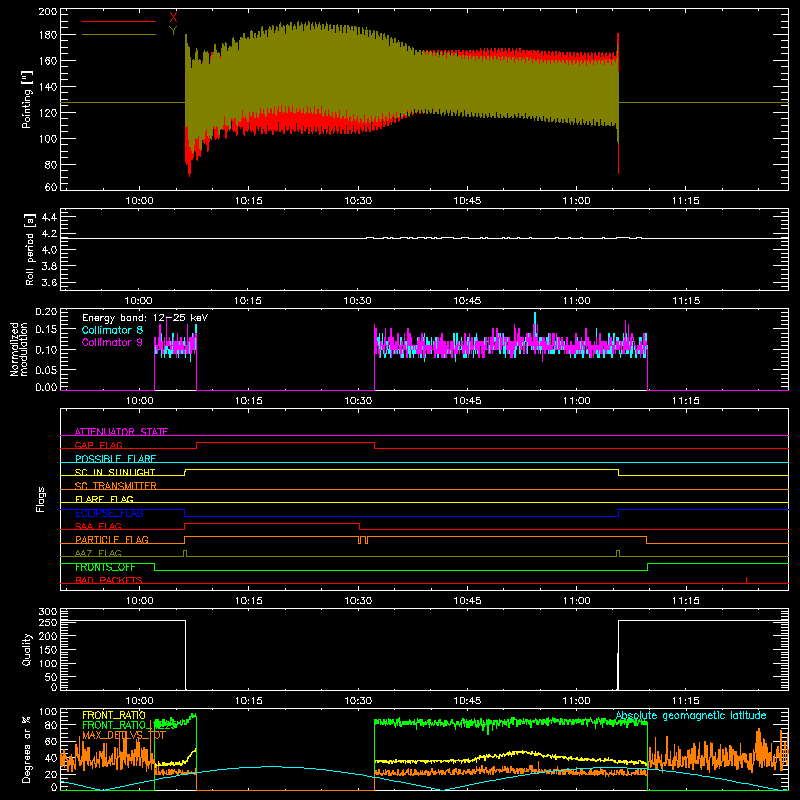800x800 pixels.
Task: Select the Quality axis title
Action: click(27, 649)
